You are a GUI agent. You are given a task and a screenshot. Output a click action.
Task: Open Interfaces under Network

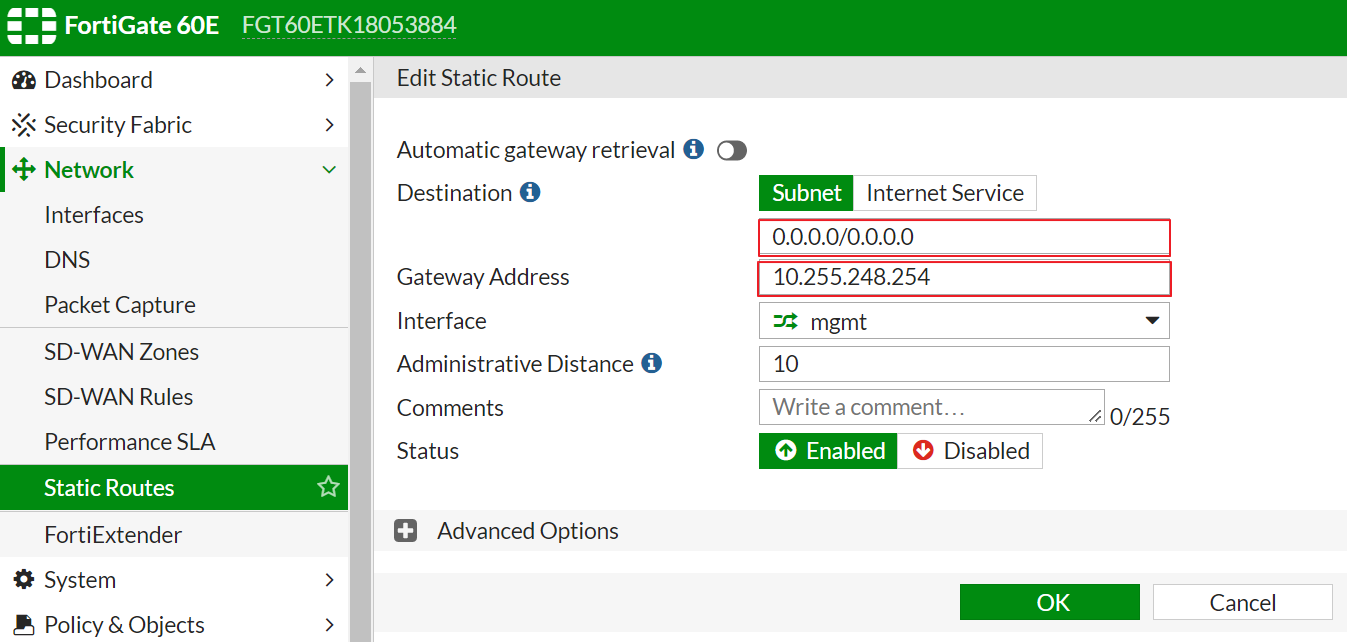(94, 215)
